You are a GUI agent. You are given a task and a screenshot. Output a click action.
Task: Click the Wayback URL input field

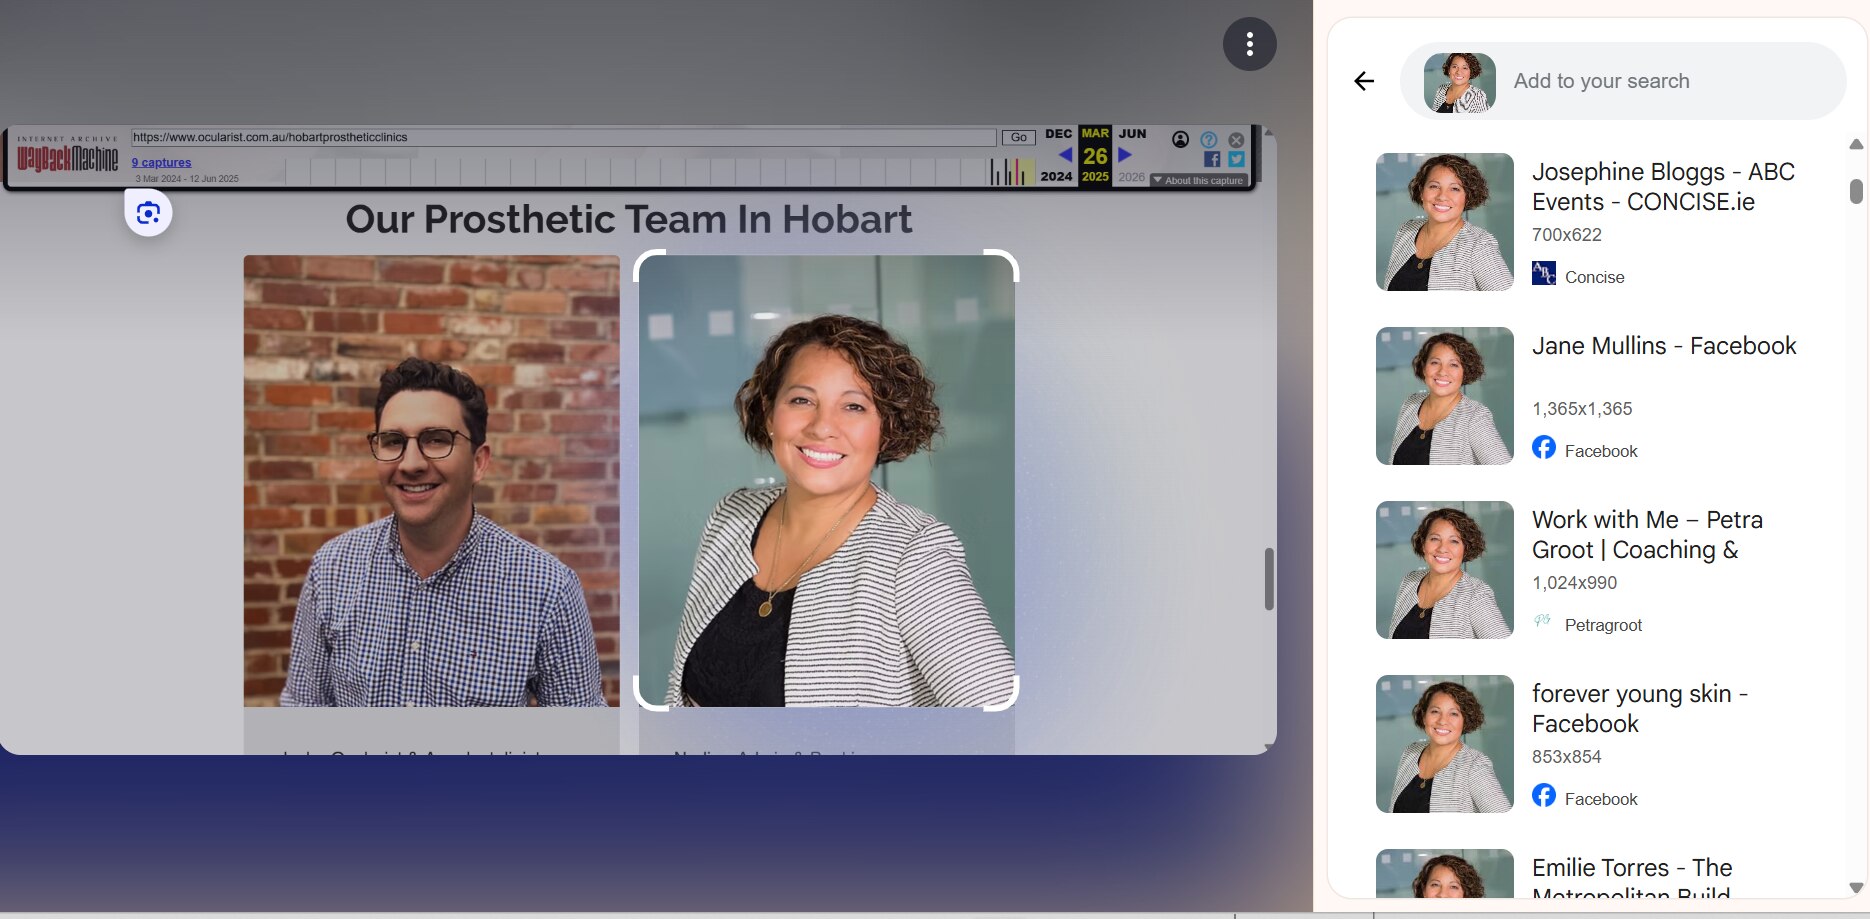[562, 138]
